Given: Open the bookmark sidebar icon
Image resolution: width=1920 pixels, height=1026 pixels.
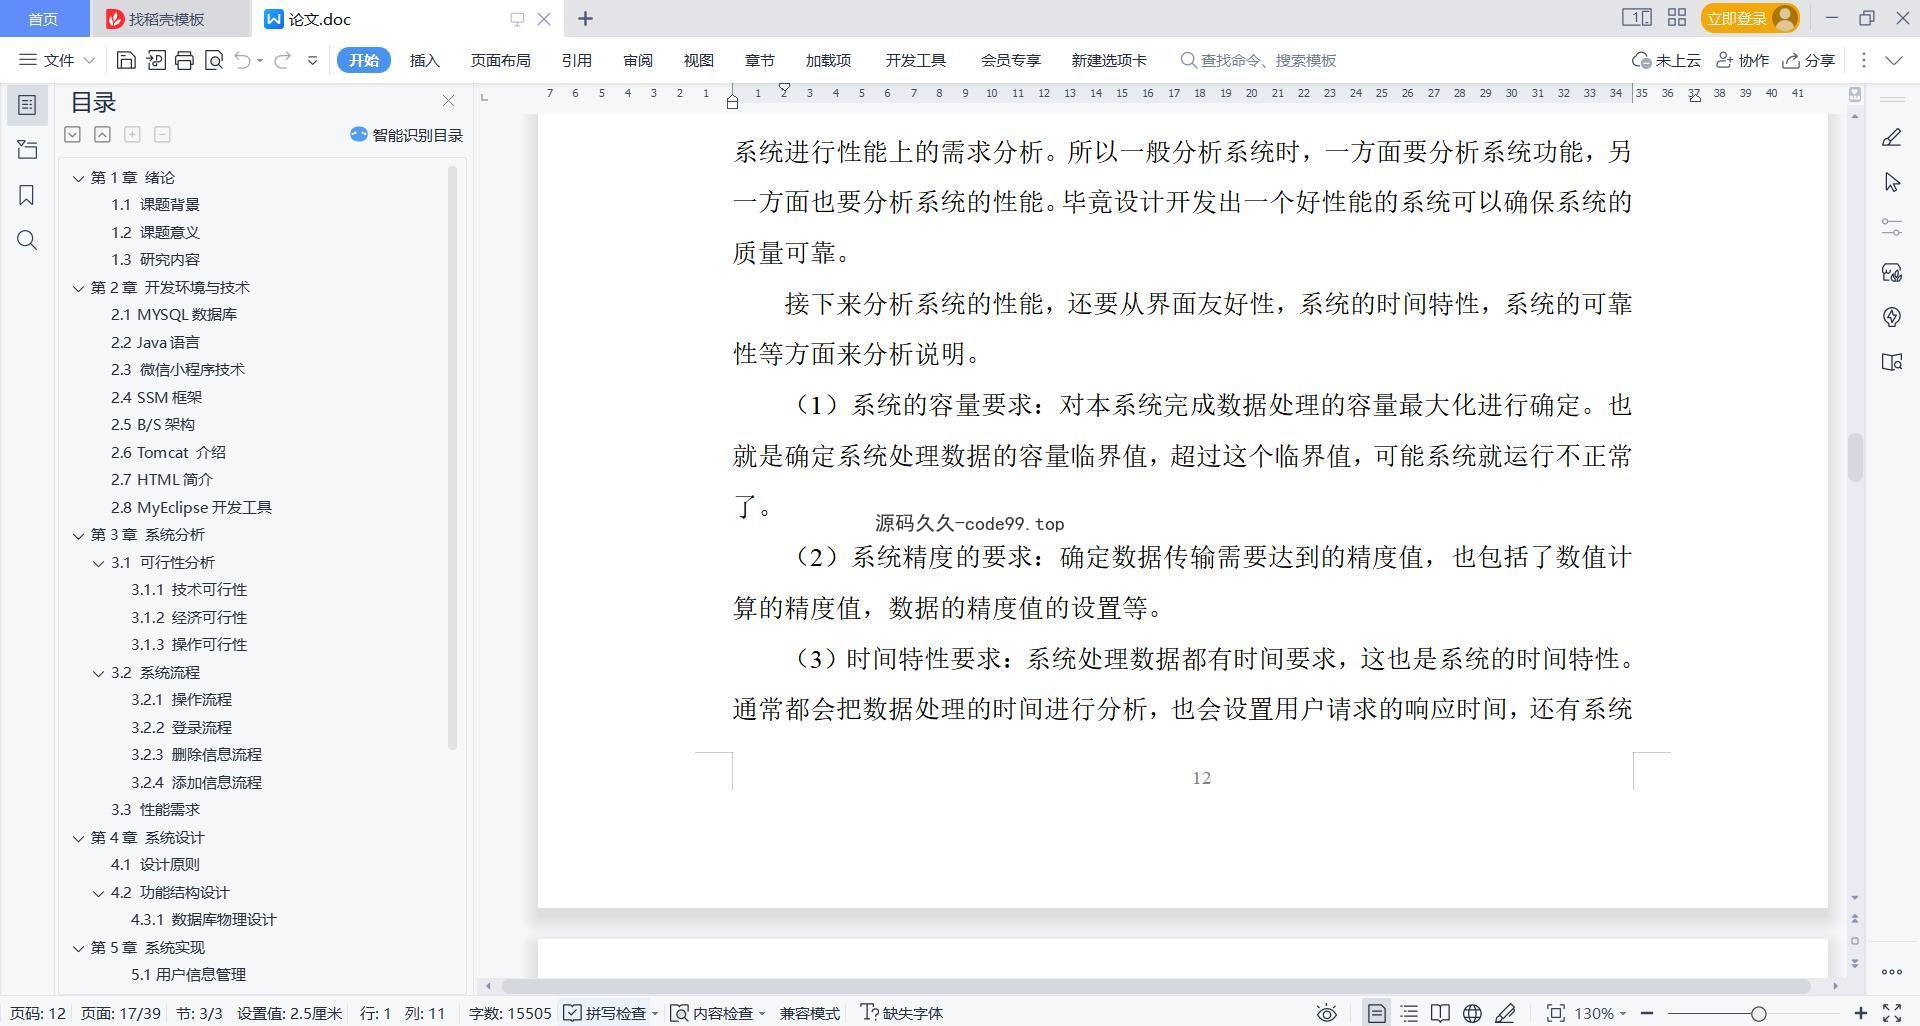Looking at the screenshot, I should tap(27, 195).
